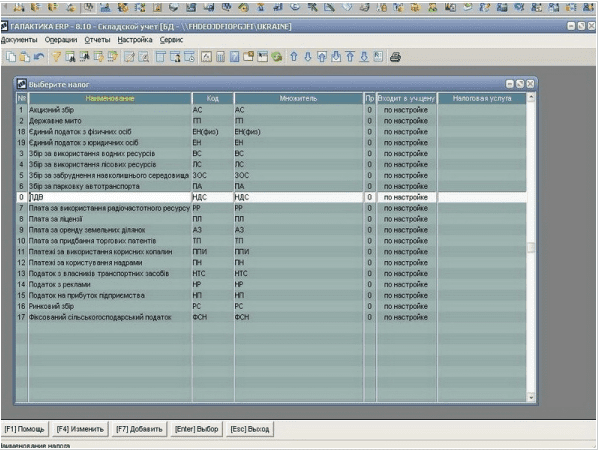This screenshot has height=453, width=600.
Task: Select 'Плата за придбання торгових патентів'
Action: click(271, 241)
